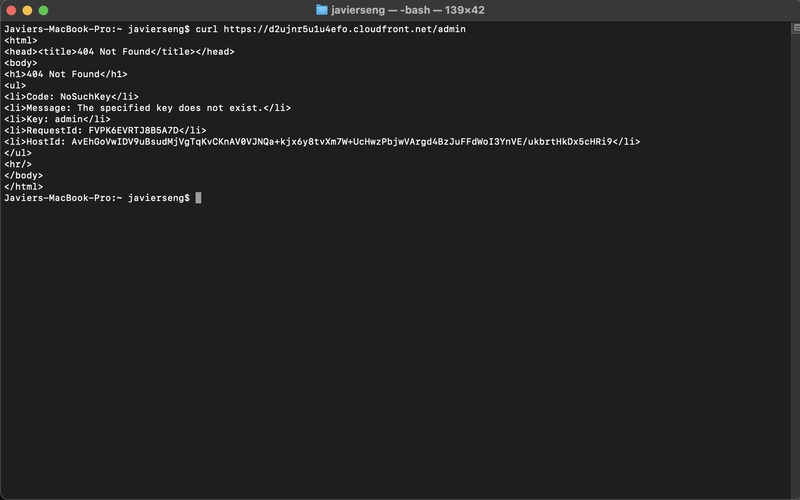
Task: Click the window title 'javierseng — -bash'
Action: pyautogui.click(x=380, y=10)
